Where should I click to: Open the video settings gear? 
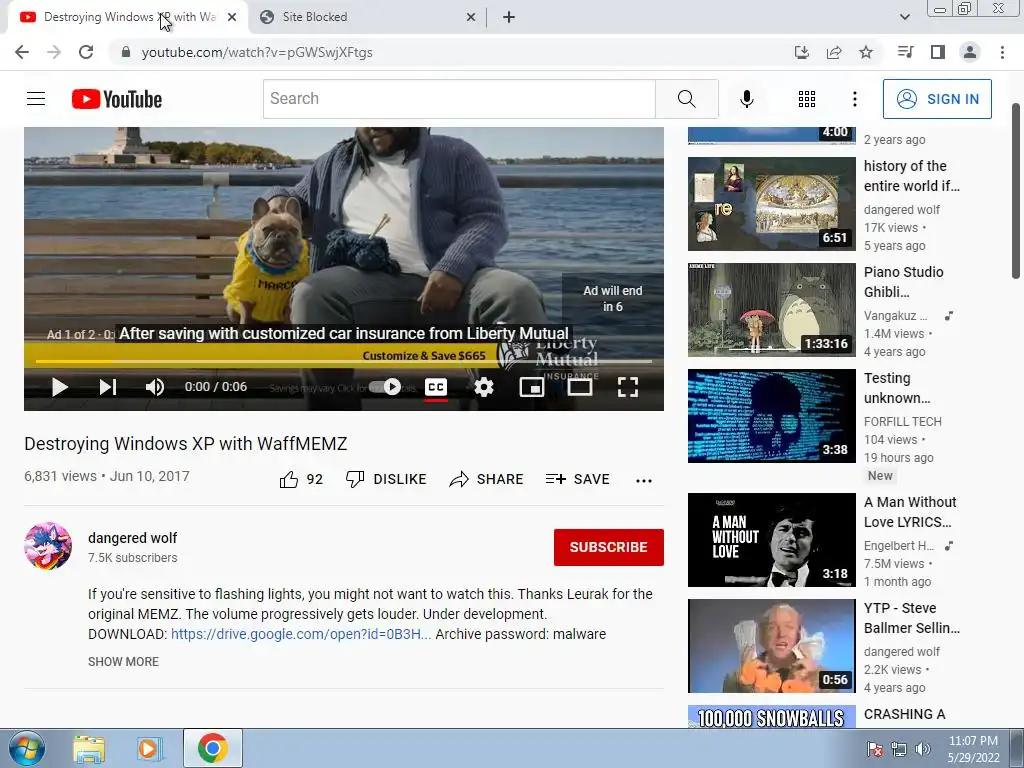[483, 387]
